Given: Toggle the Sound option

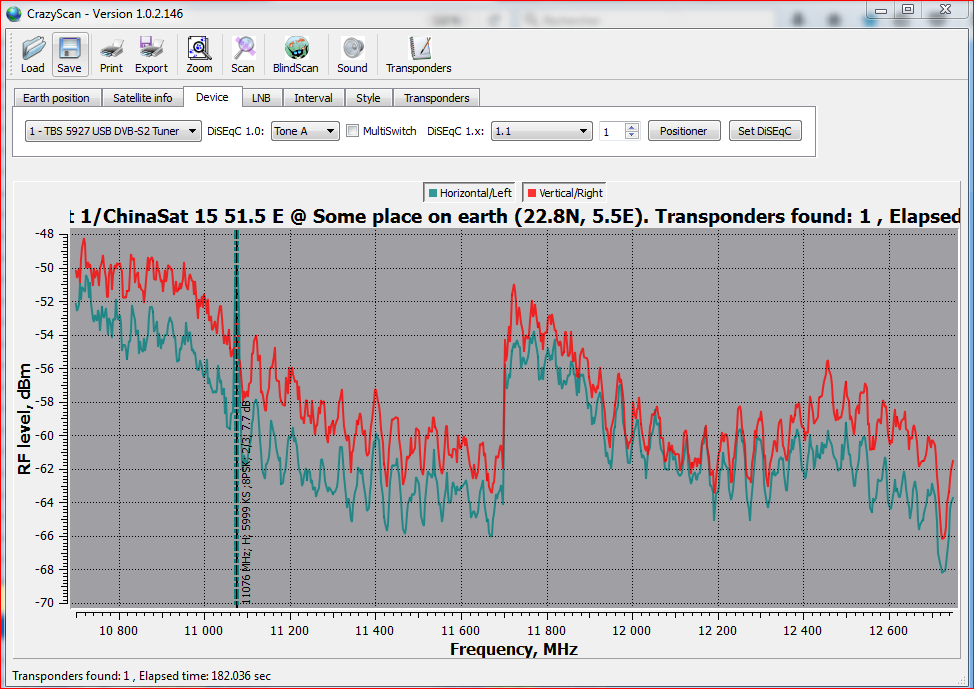Looking at the screenshot, I should pyautogui.click(x=352, y=54).
